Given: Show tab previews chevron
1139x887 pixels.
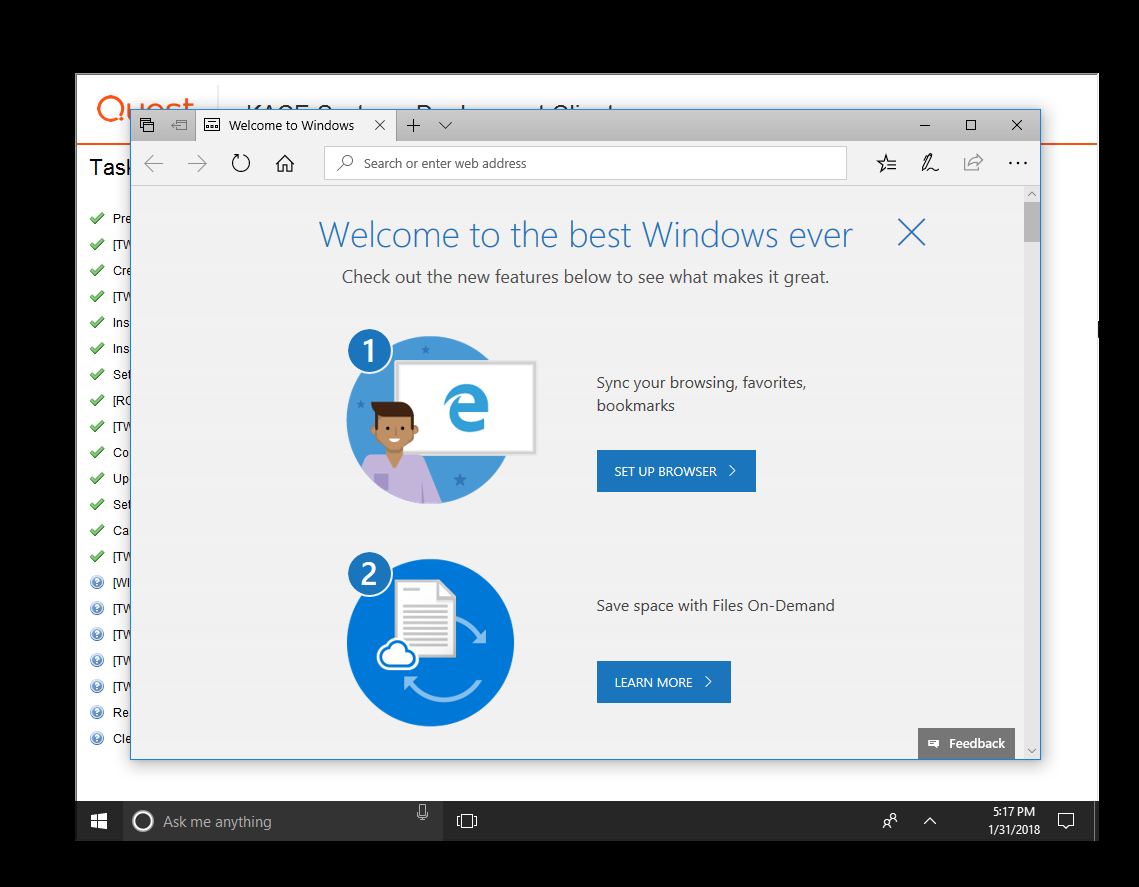Looking at the screenshot, I should tap(445, 125).
